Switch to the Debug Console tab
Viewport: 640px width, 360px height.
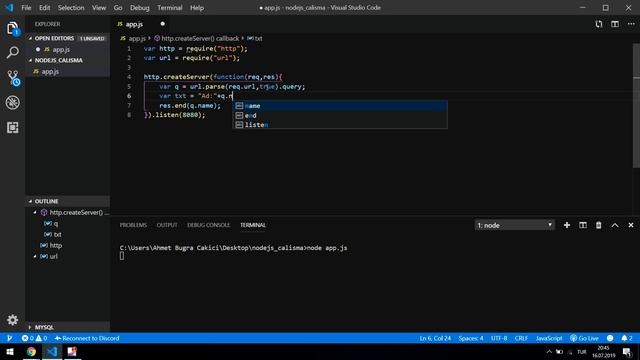[x=208, y=225]
